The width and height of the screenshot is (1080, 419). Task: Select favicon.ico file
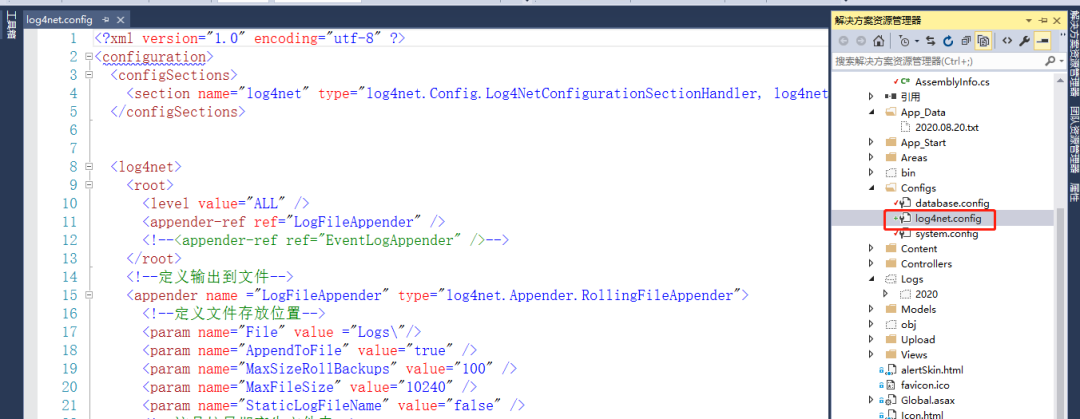(x=925, y=385)
